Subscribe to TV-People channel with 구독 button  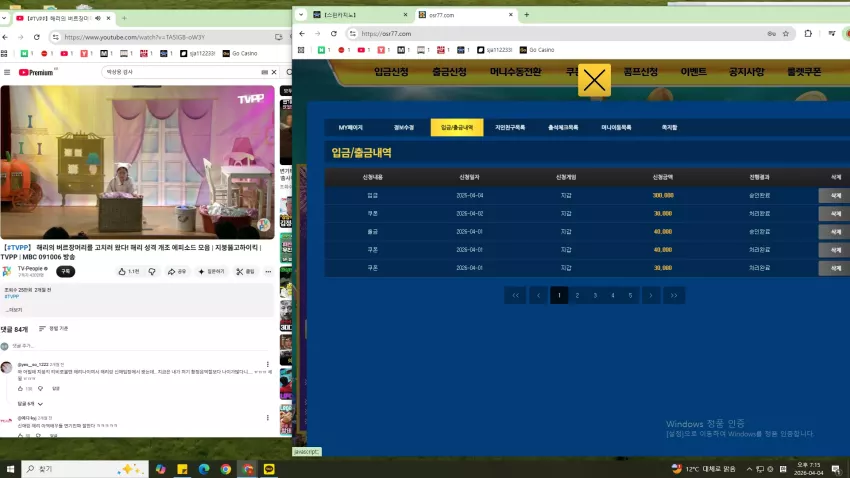pyautogui.click(x=66, y=272)
